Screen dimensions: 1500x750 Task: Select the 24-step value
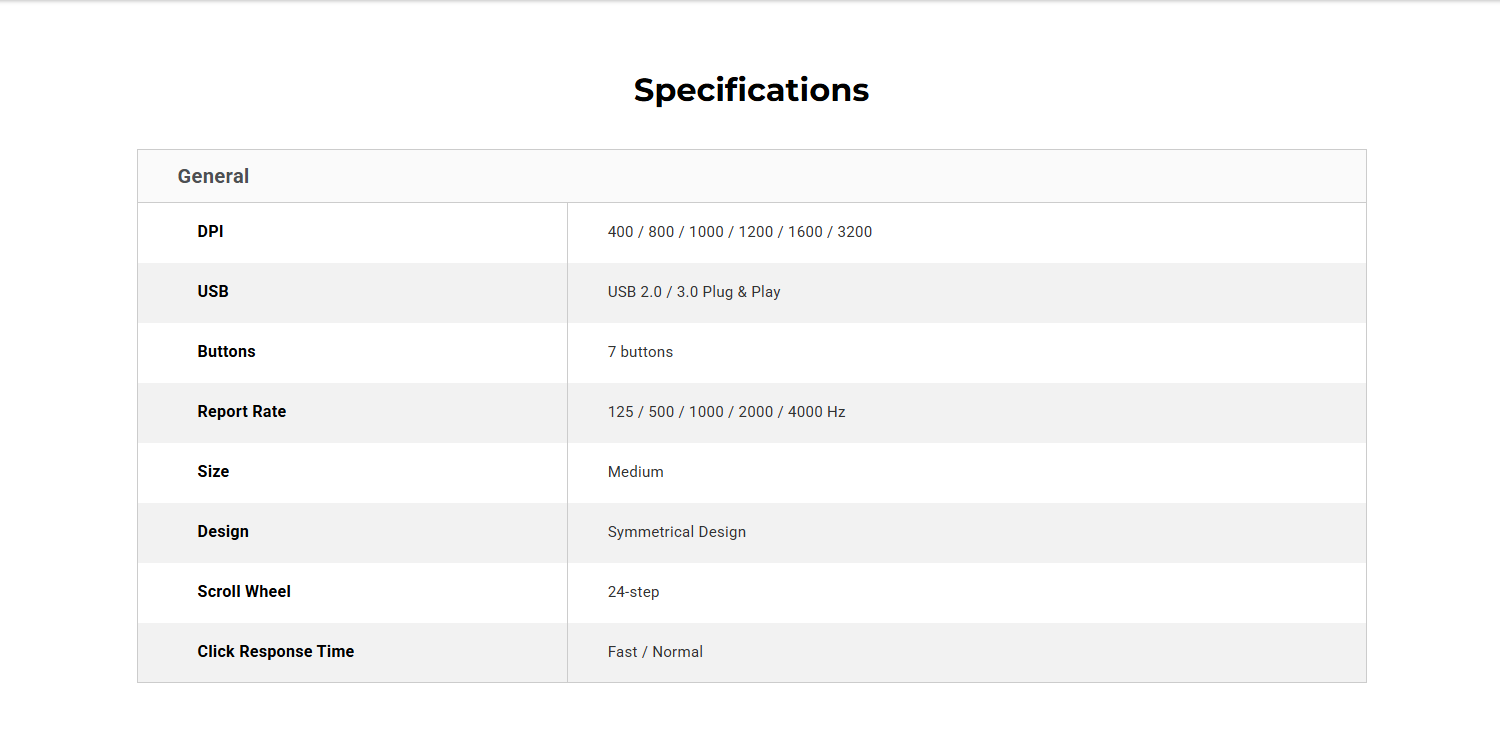pos(634,592)
